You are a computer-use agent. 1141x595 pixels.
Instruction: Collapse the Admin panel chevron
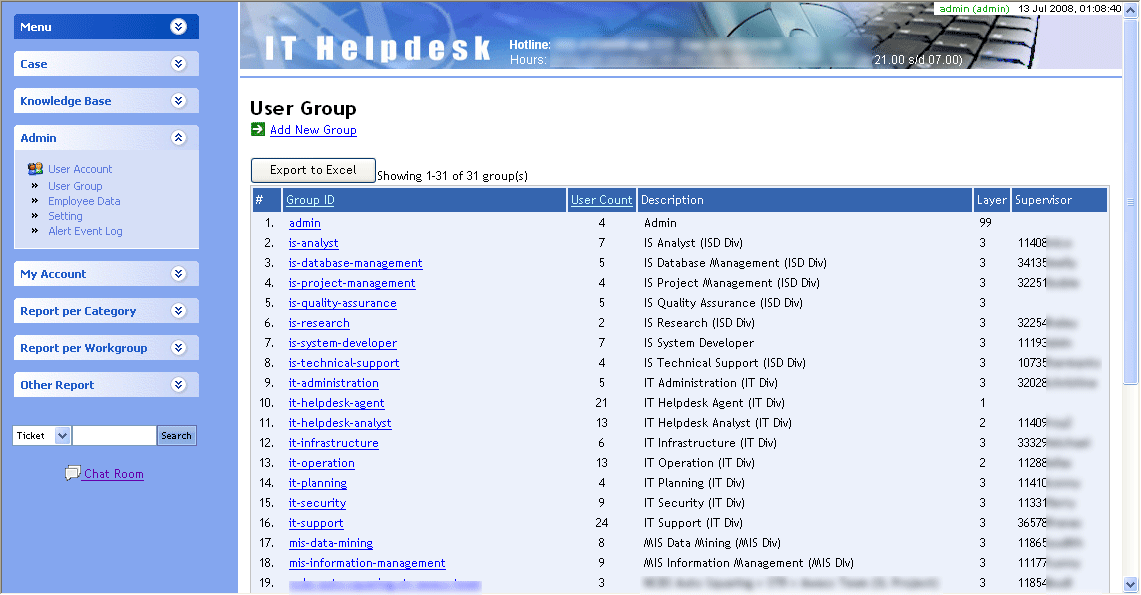[x=179, y=138]
